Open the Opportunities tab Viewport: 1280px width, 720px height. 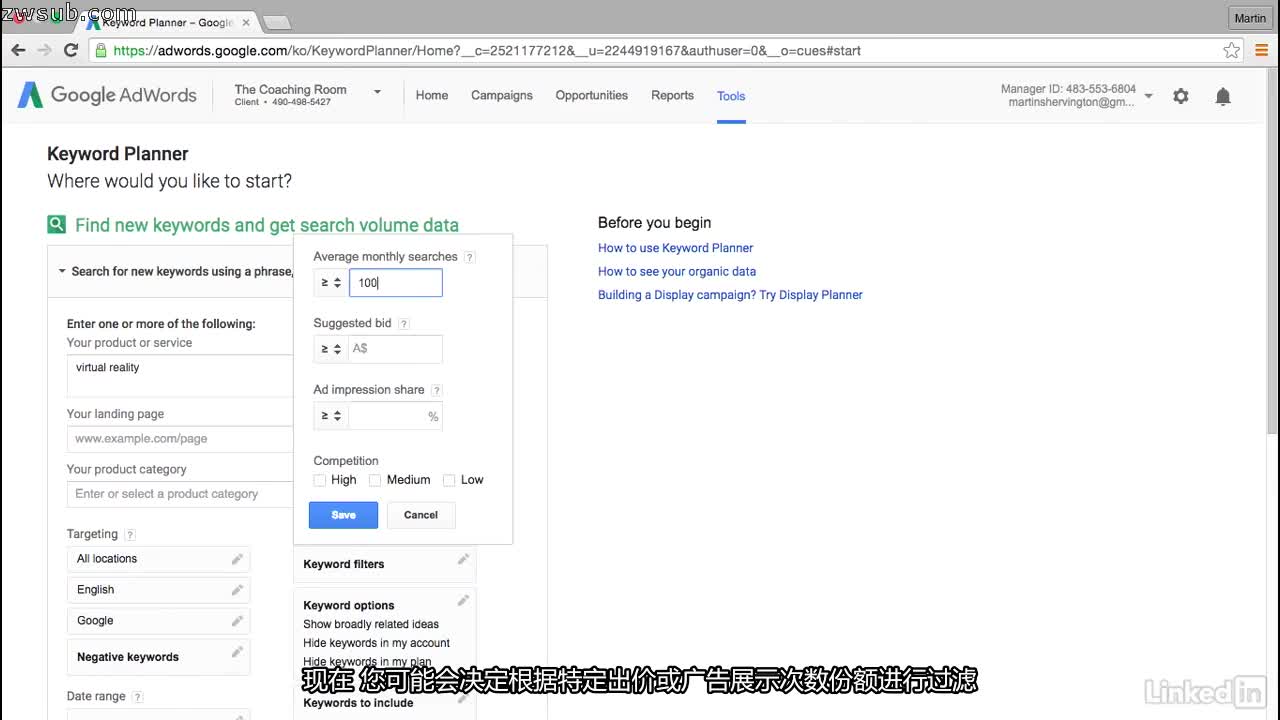[x=592, y=95]
